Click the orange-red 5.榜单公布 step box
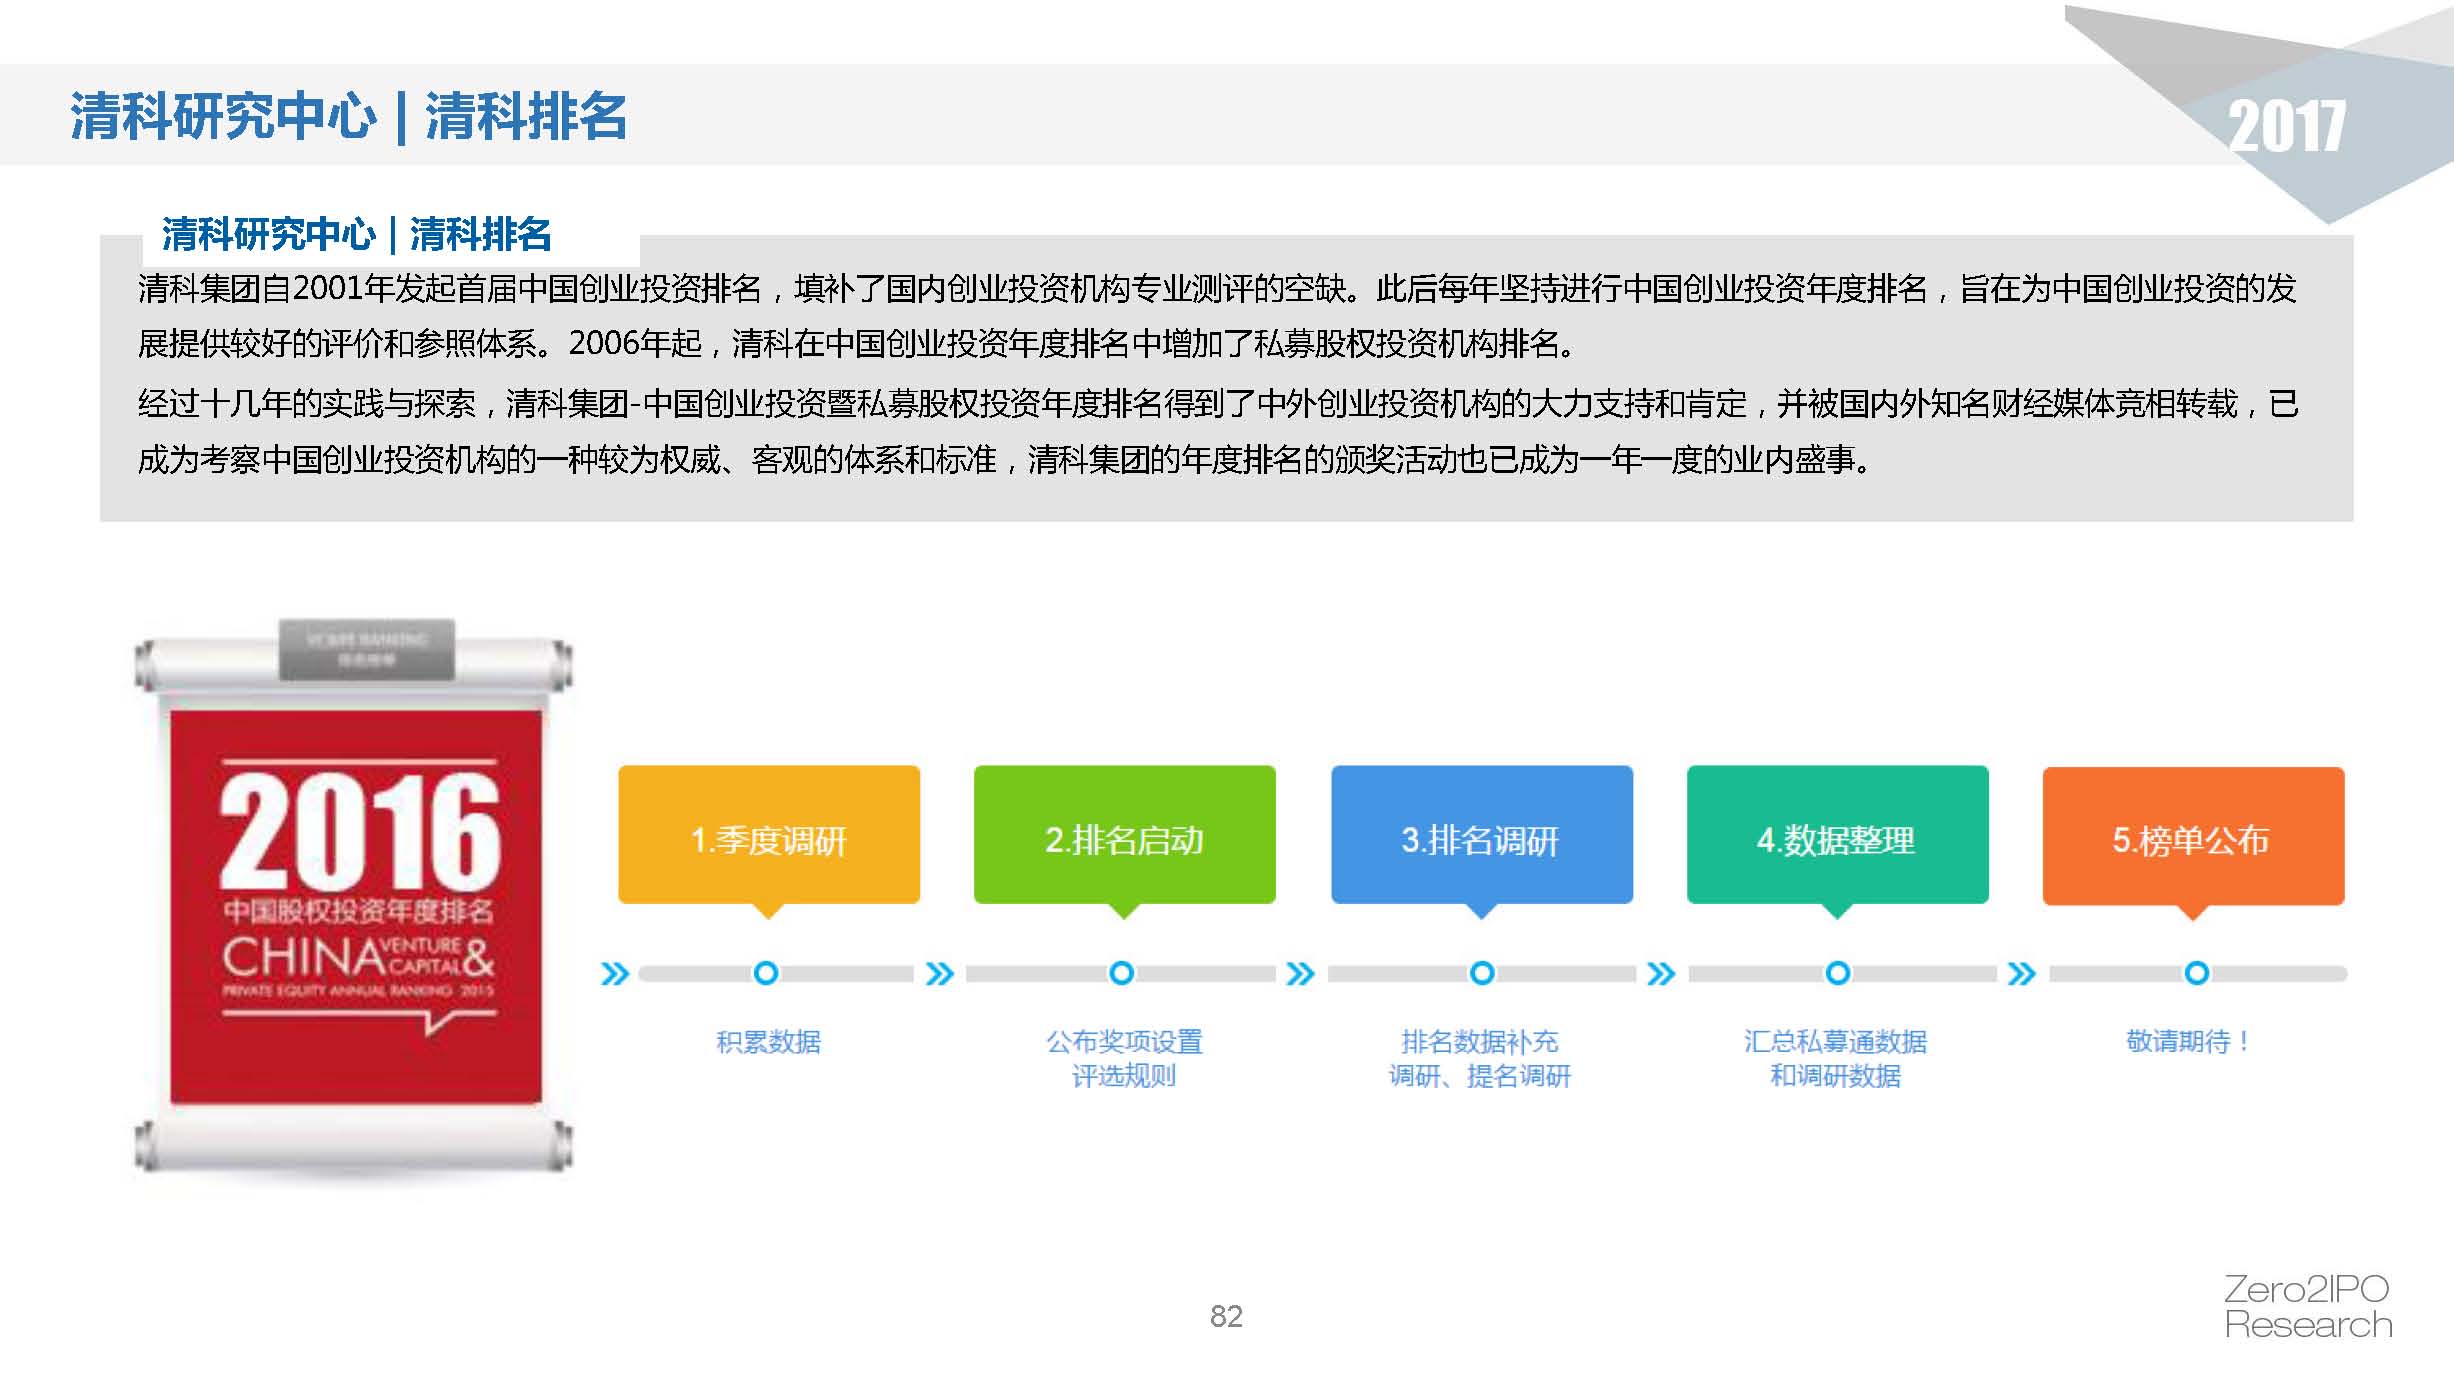This screenshot has height=1380, width=2454. pos(2192,837)
